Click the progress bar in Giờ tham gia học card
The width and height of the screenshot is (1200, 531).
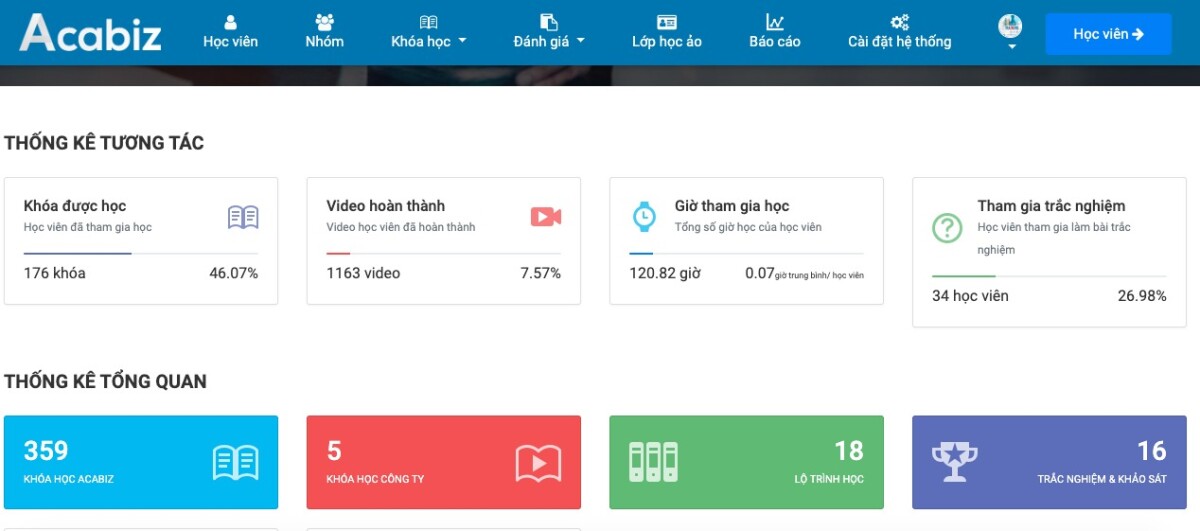747,254
